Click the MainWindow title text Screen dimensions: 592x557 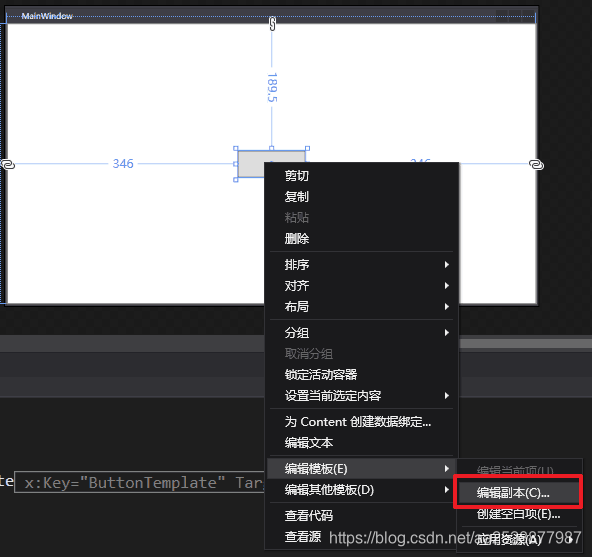pyautogui.click(x=47, y=16)
